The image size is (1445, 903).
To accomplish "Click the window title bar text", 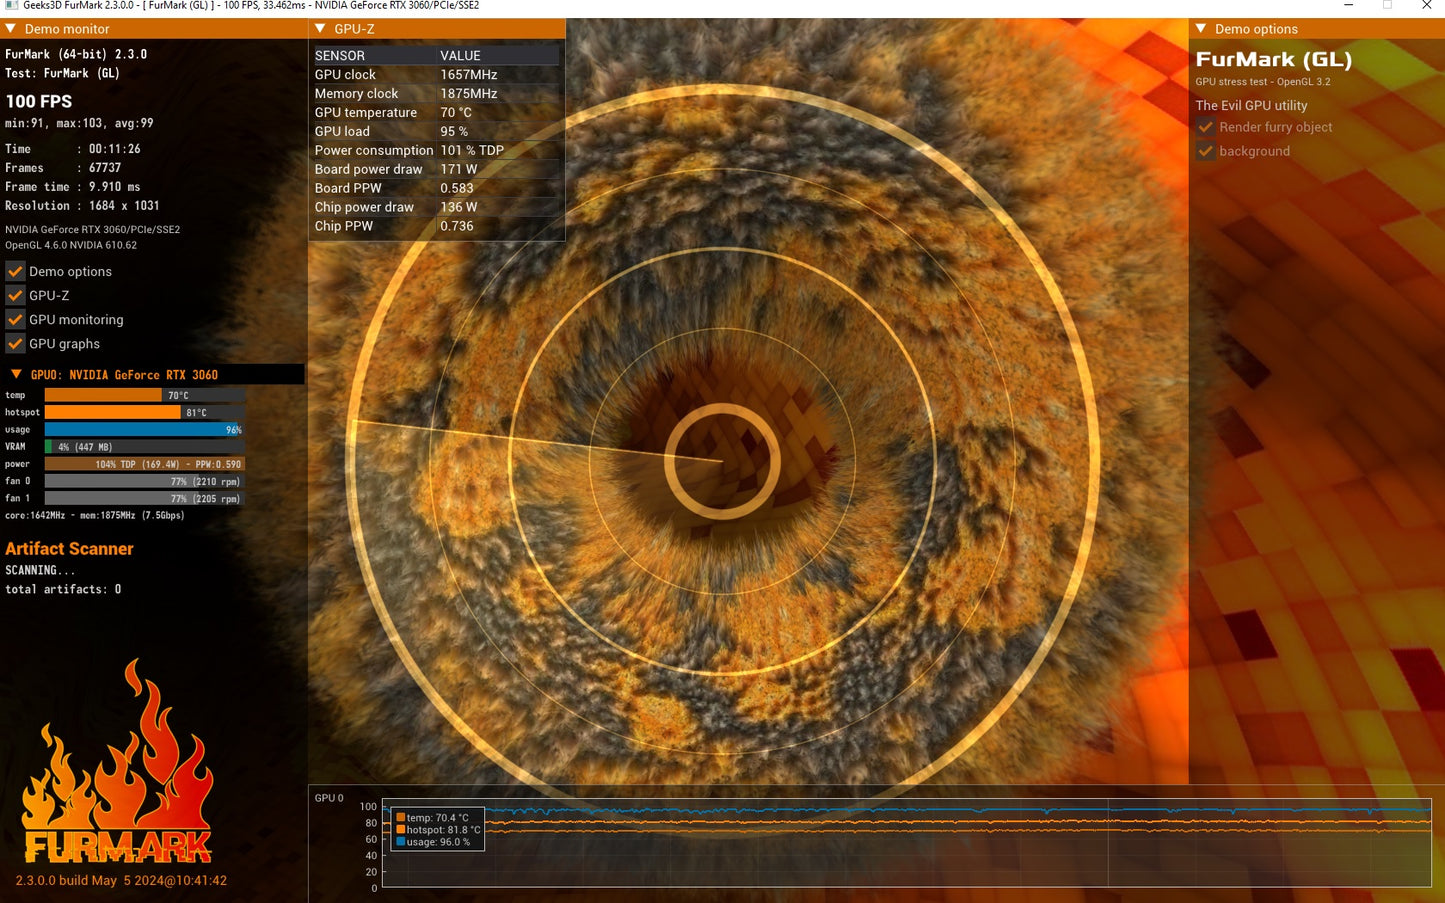I will [251, 6].
